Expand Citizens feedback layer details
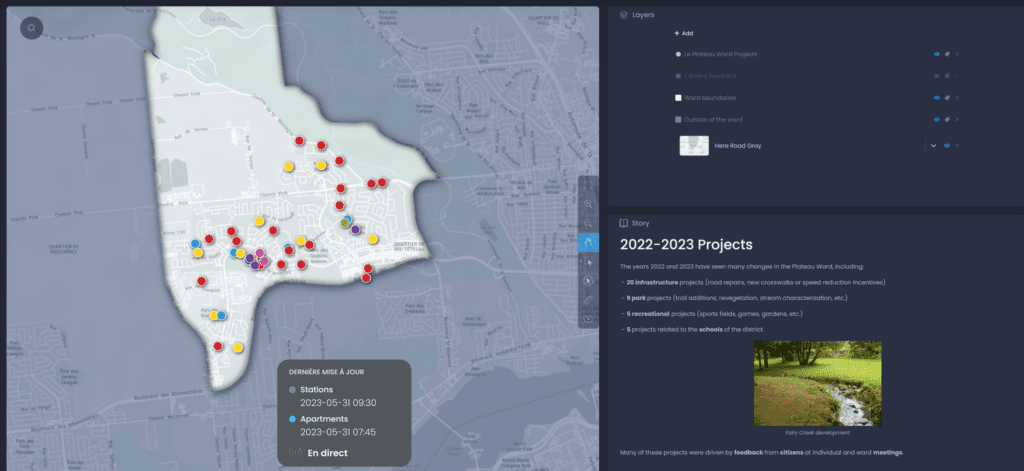The image size is (1024, 471). pyautogui.click(x=957, y=76)
